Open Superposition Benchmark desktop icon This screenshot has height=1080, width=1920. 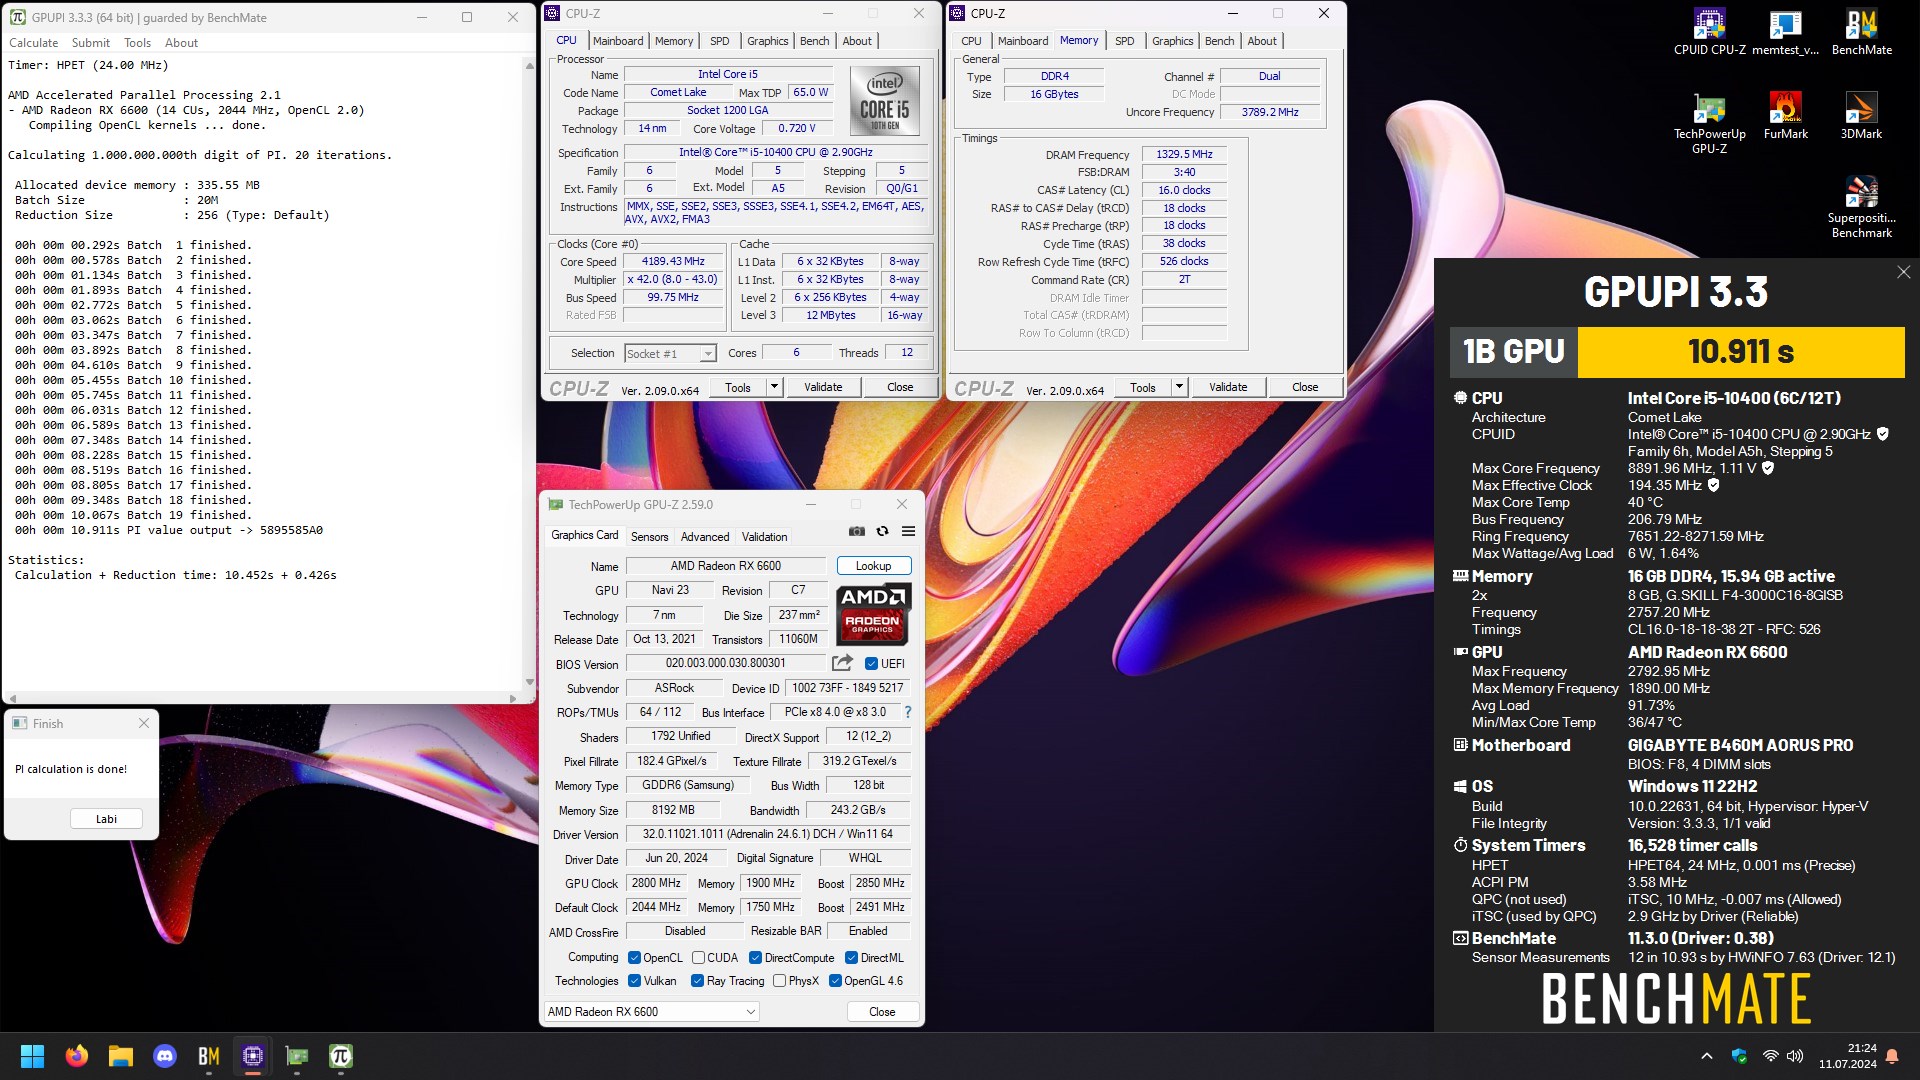click(1861, 207)
